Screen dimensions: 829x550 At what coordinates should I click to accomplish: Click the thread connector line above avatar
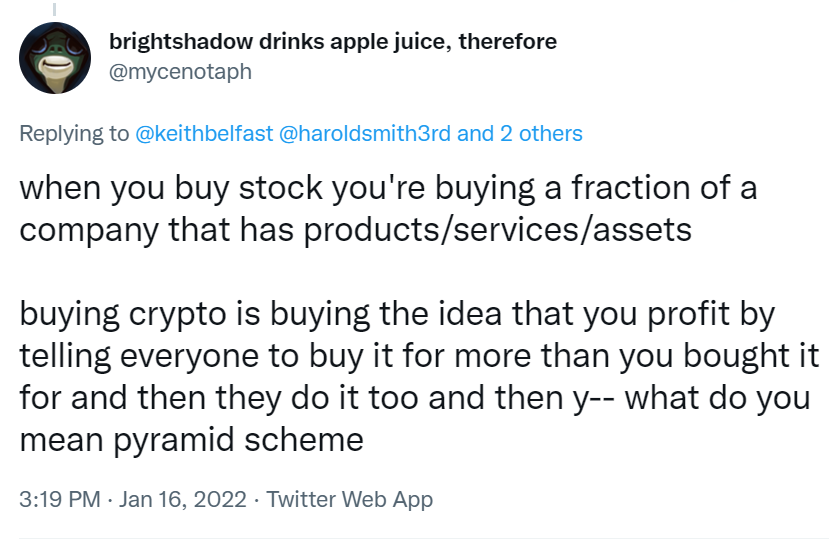tap(54, 9)
